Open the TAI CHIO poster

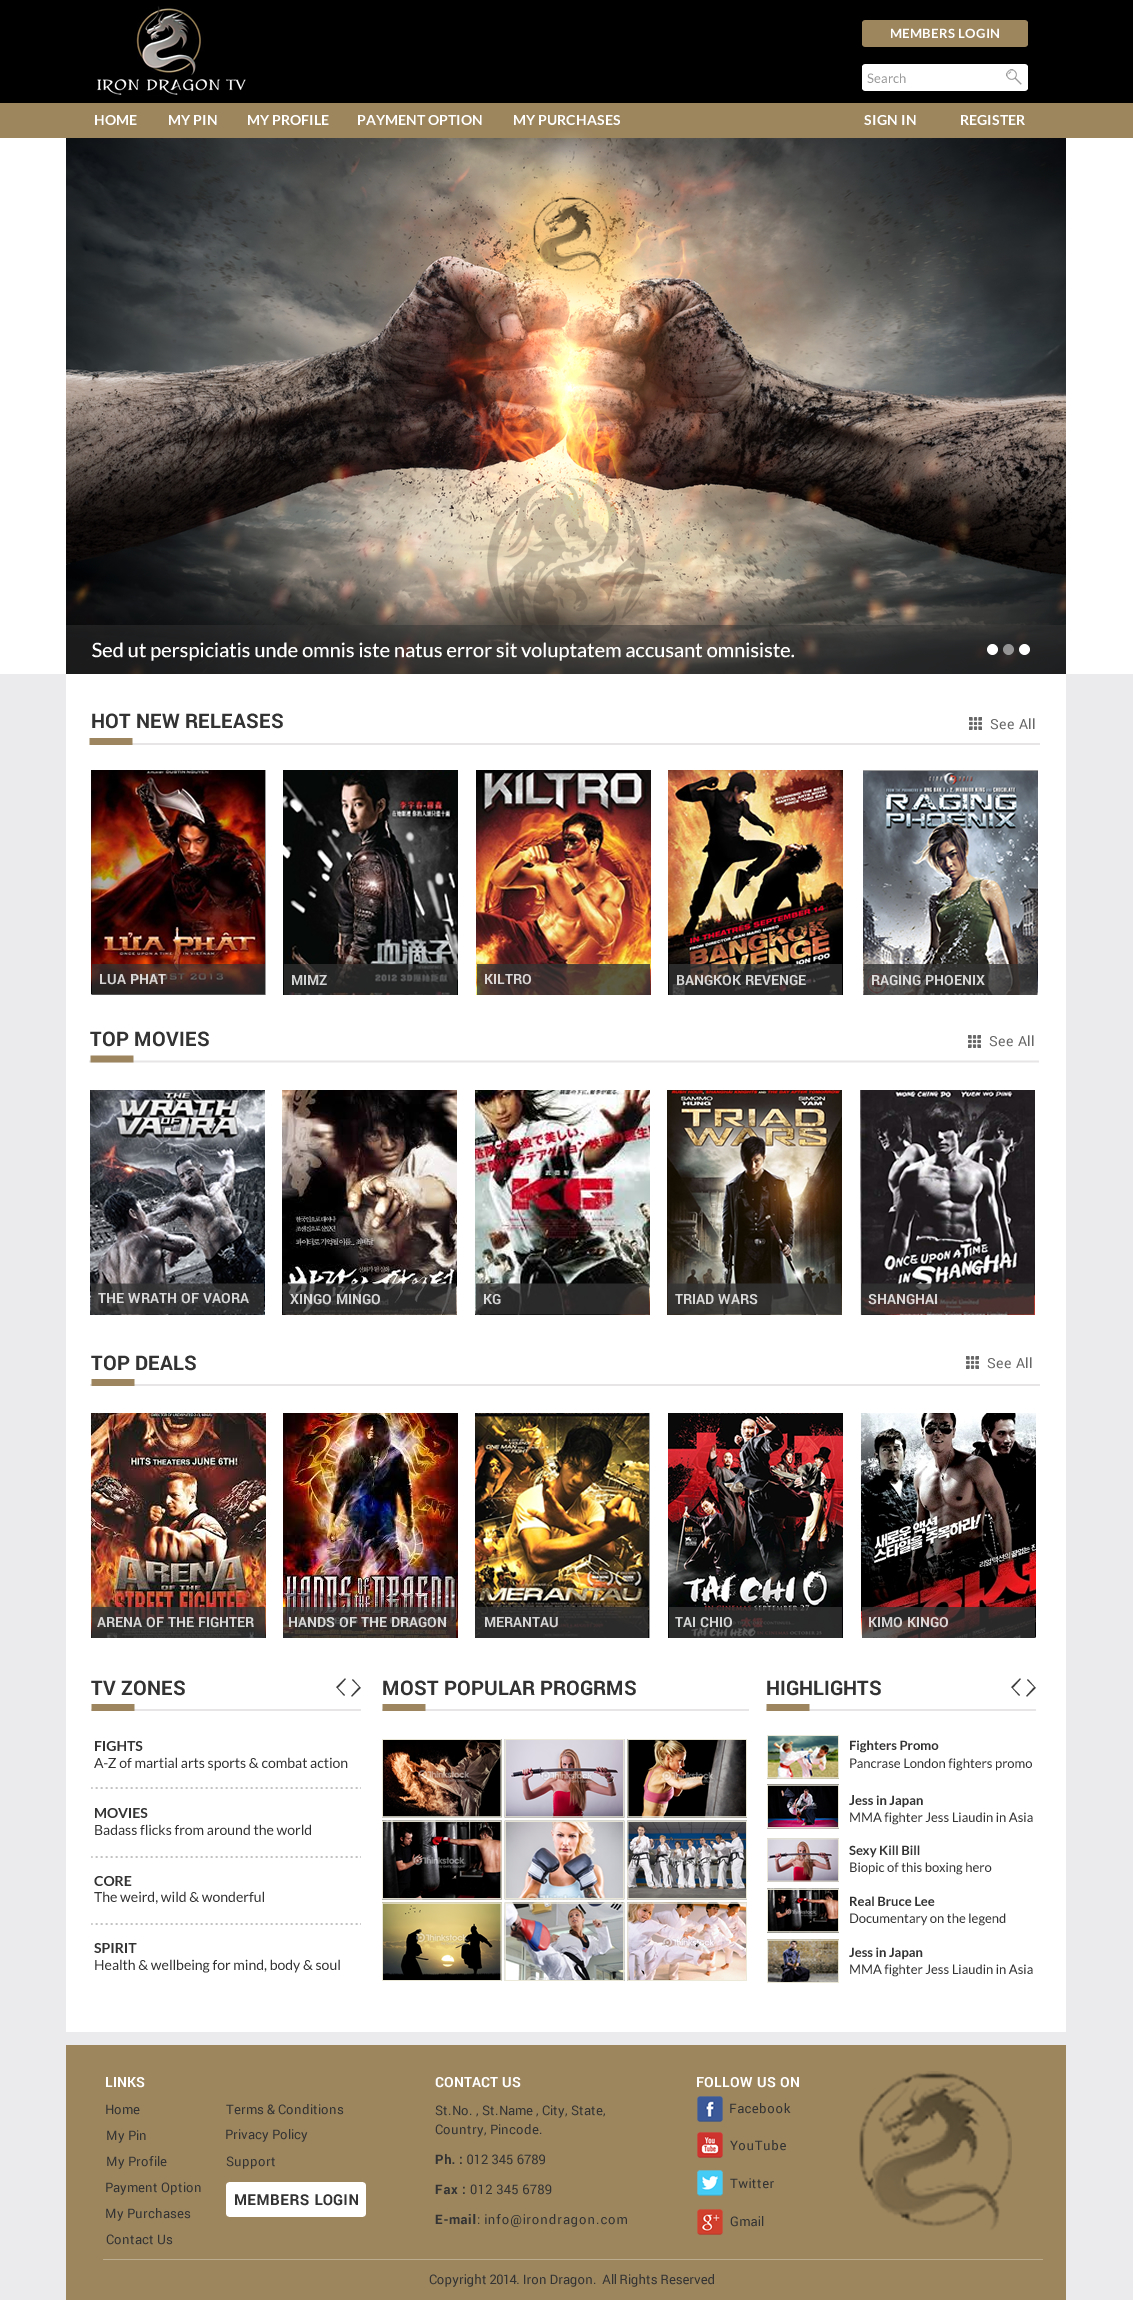pyautogui.click(x=755, y=1525)
